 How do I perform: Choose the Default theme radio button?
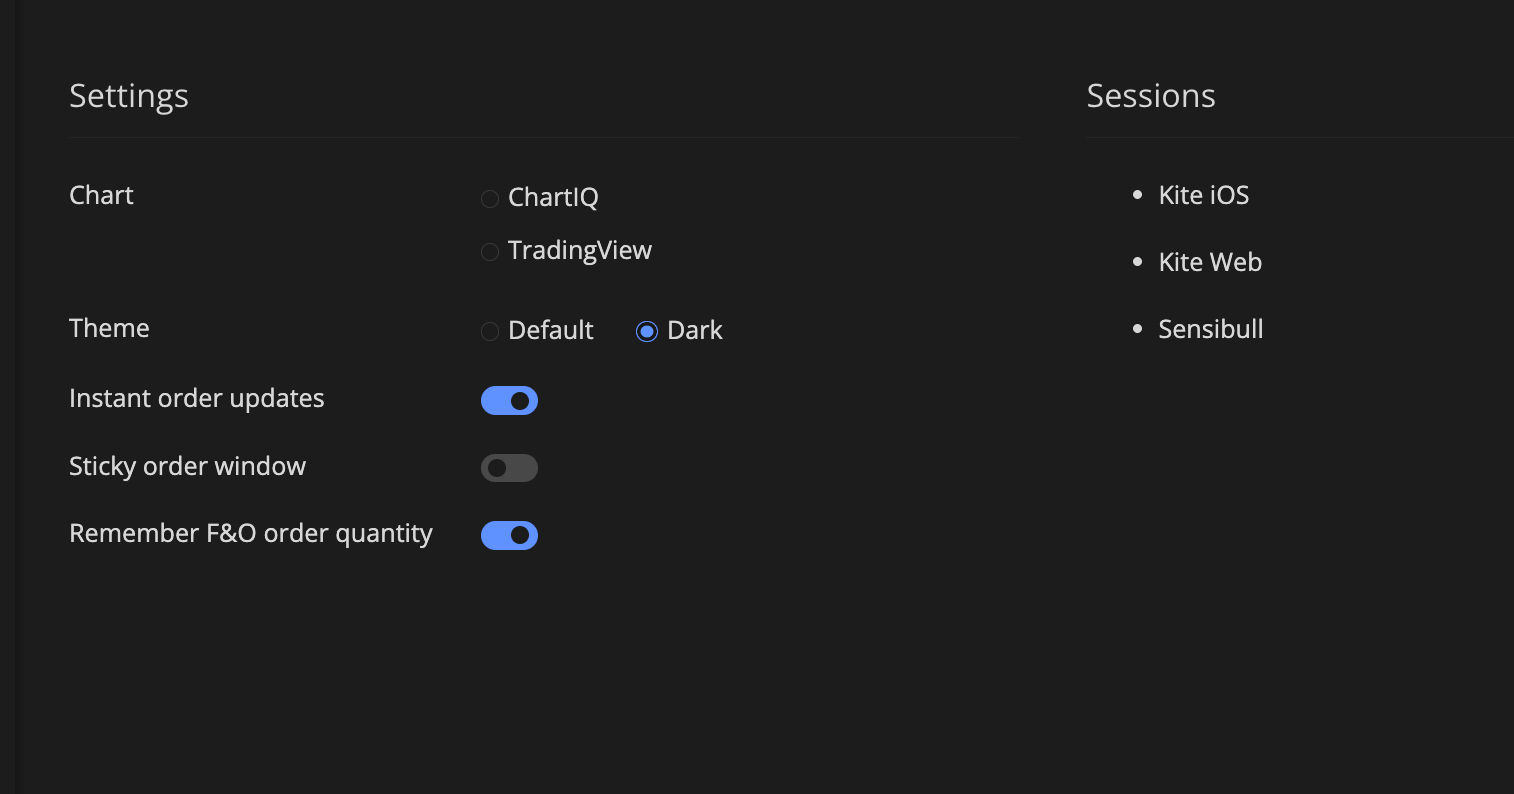click(x=490, y=332)
